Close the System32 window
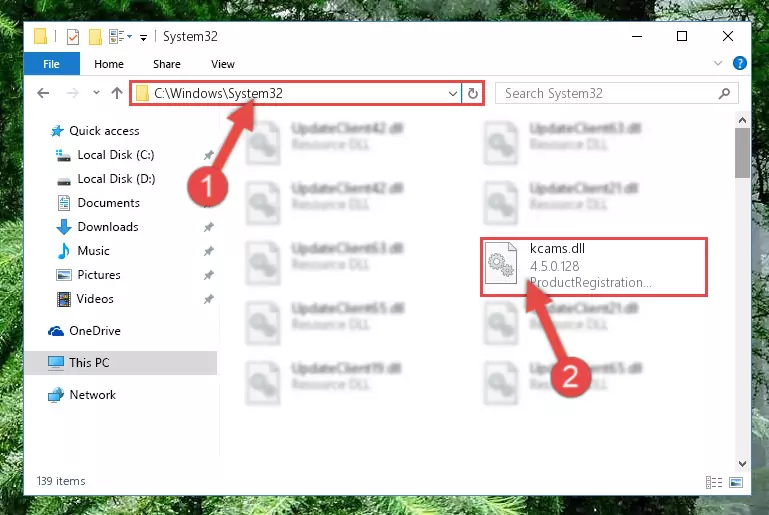The width and height of the screenshot is (769, 515). pyautogui.click(x=728, y=36)
